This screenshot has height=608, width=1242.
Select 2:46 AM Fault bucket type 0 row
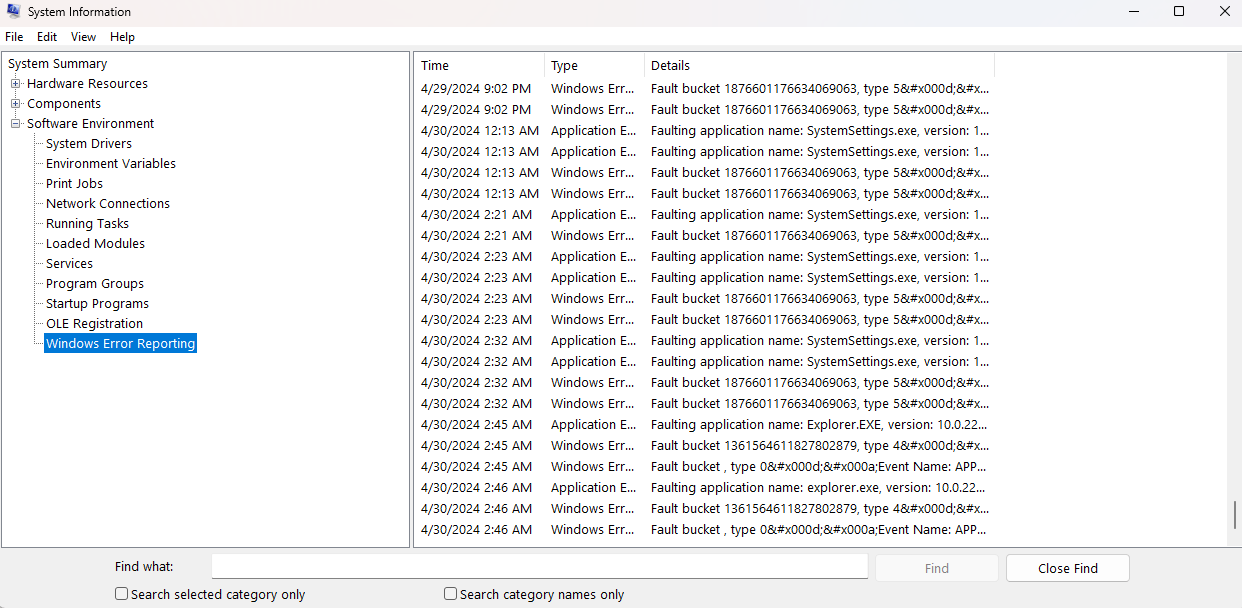point(704,530)
